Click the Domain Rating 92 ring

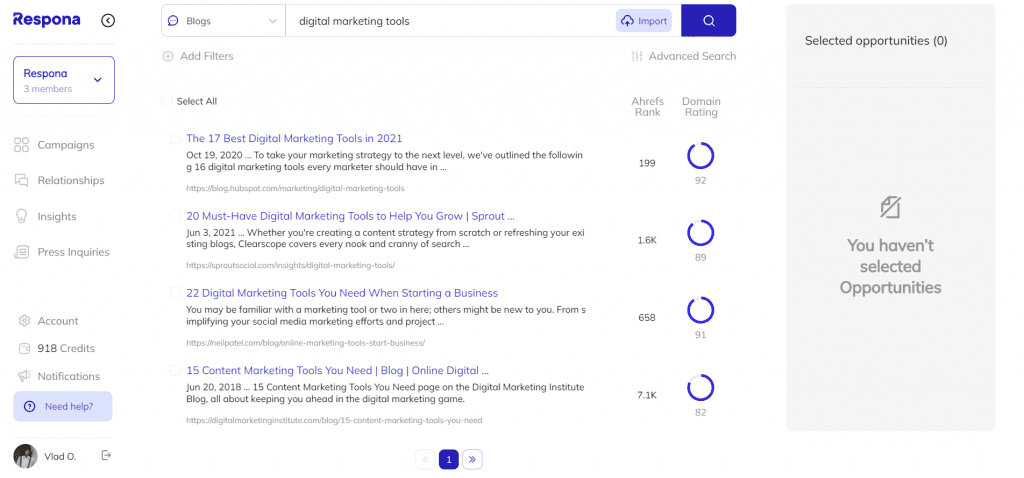(x=701, y=156)
